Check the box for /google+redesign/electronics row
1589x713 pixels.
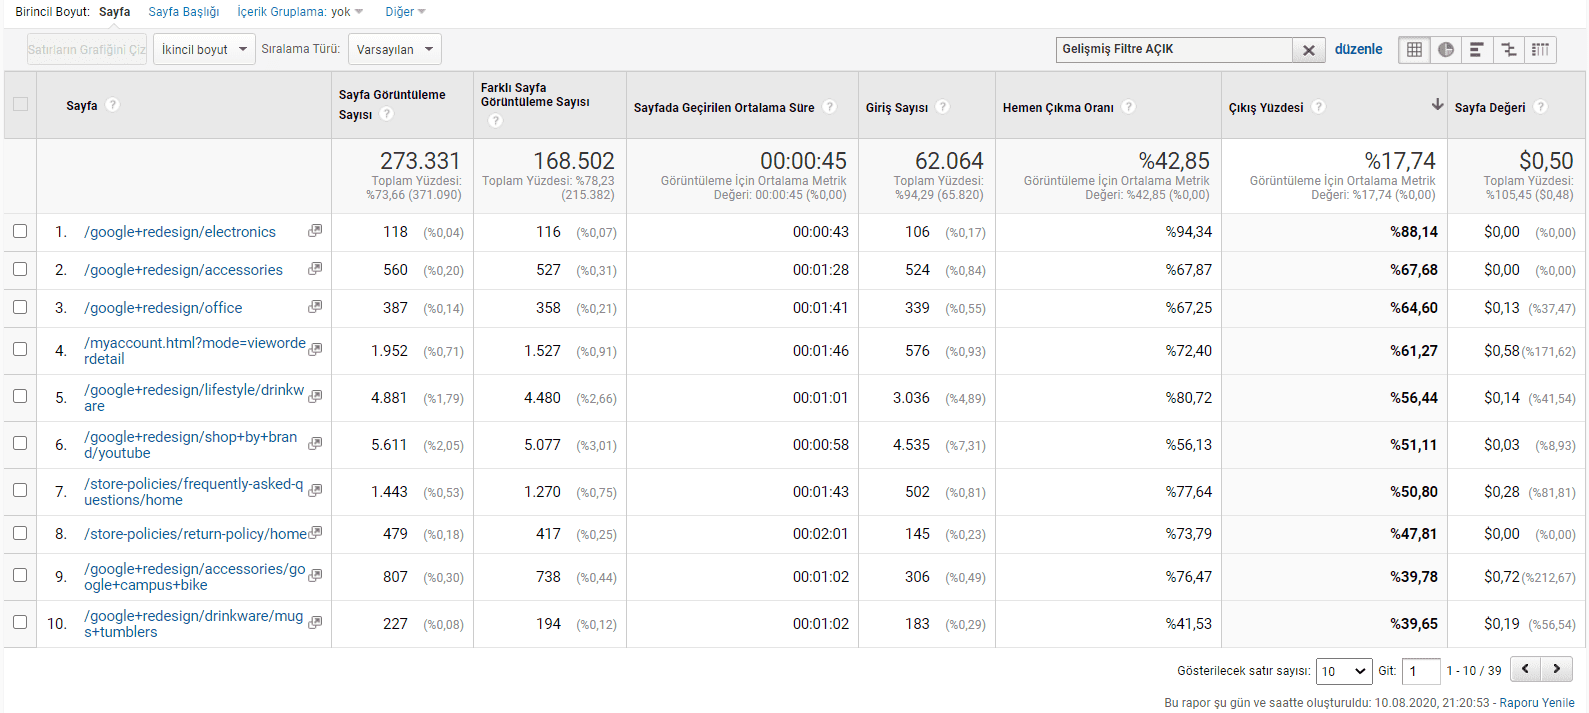tap(20, 231)
